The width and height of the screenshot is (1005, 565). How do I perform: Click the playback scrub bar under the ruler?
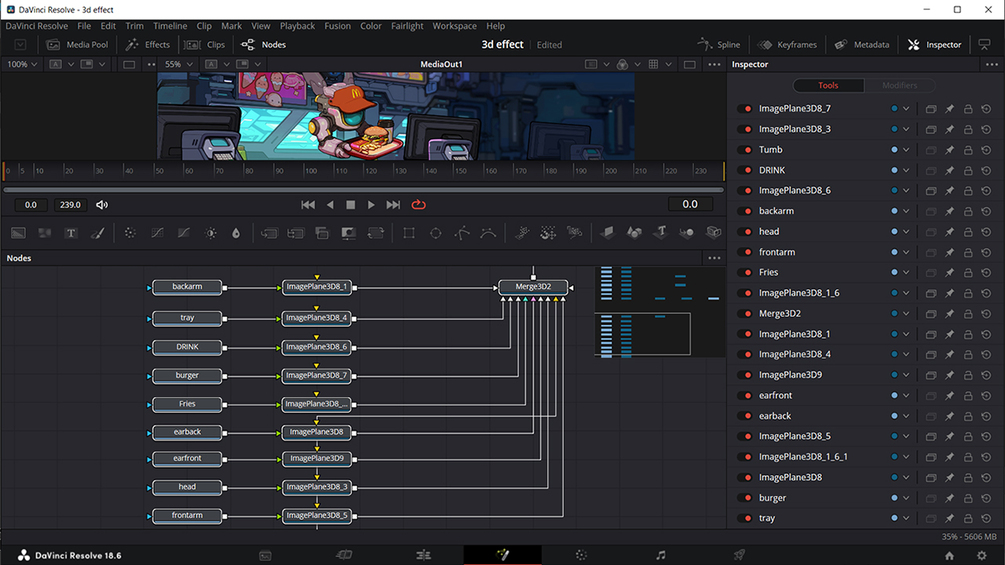(363, 190)
